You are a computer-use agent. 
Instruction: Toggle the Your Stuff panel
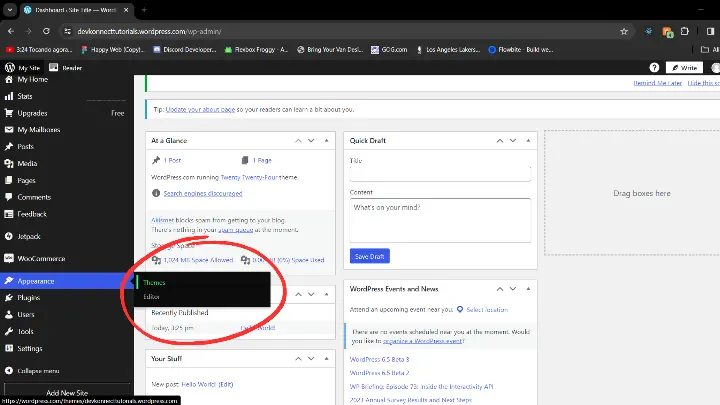[326, 359]
